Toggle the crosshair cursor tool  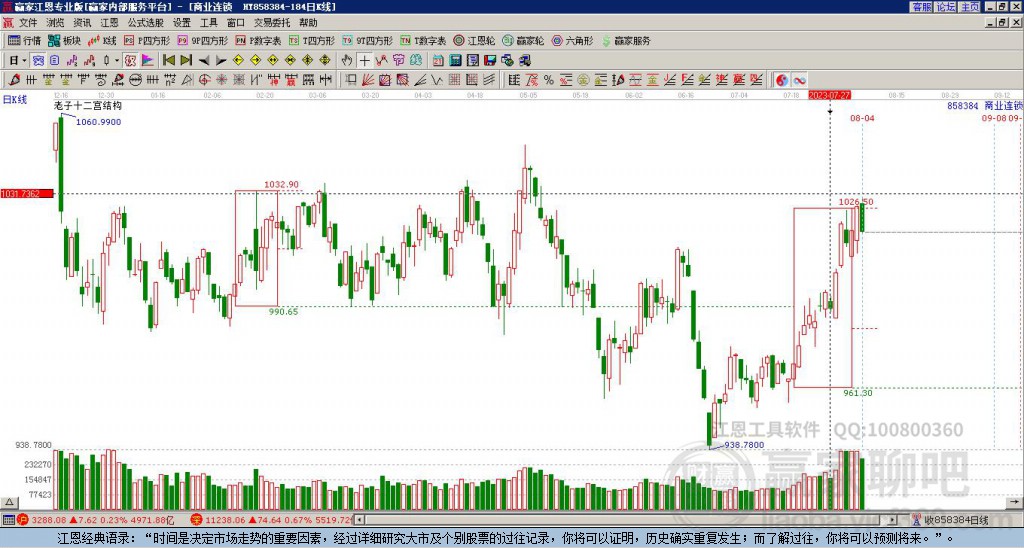tap(364, 60)
